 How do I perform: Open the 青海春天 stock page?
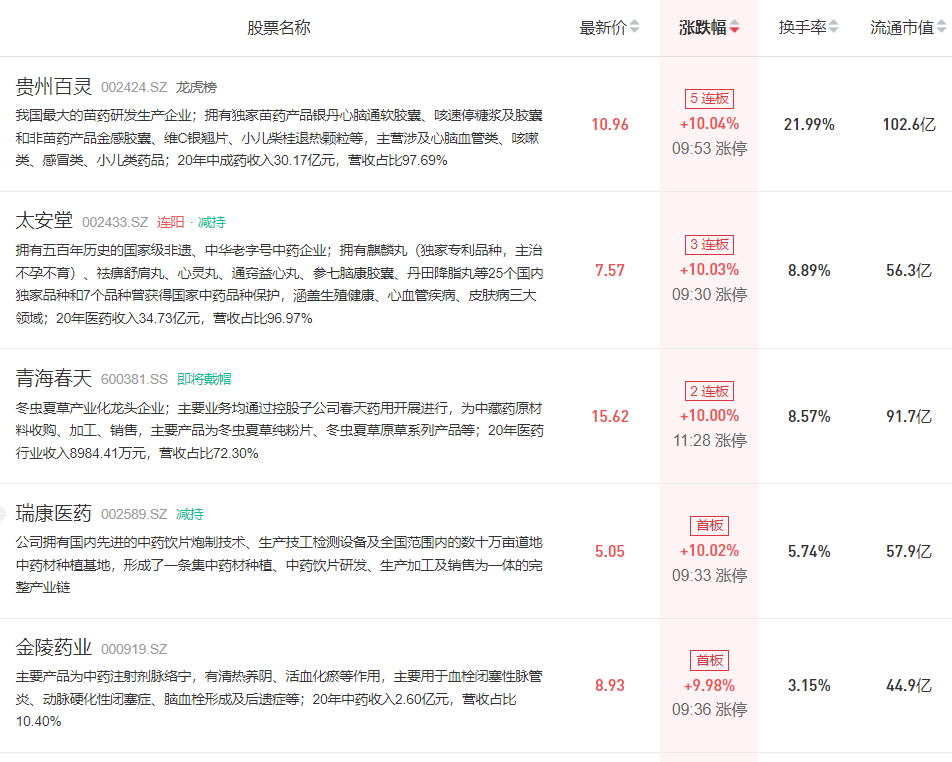(53, 379)
